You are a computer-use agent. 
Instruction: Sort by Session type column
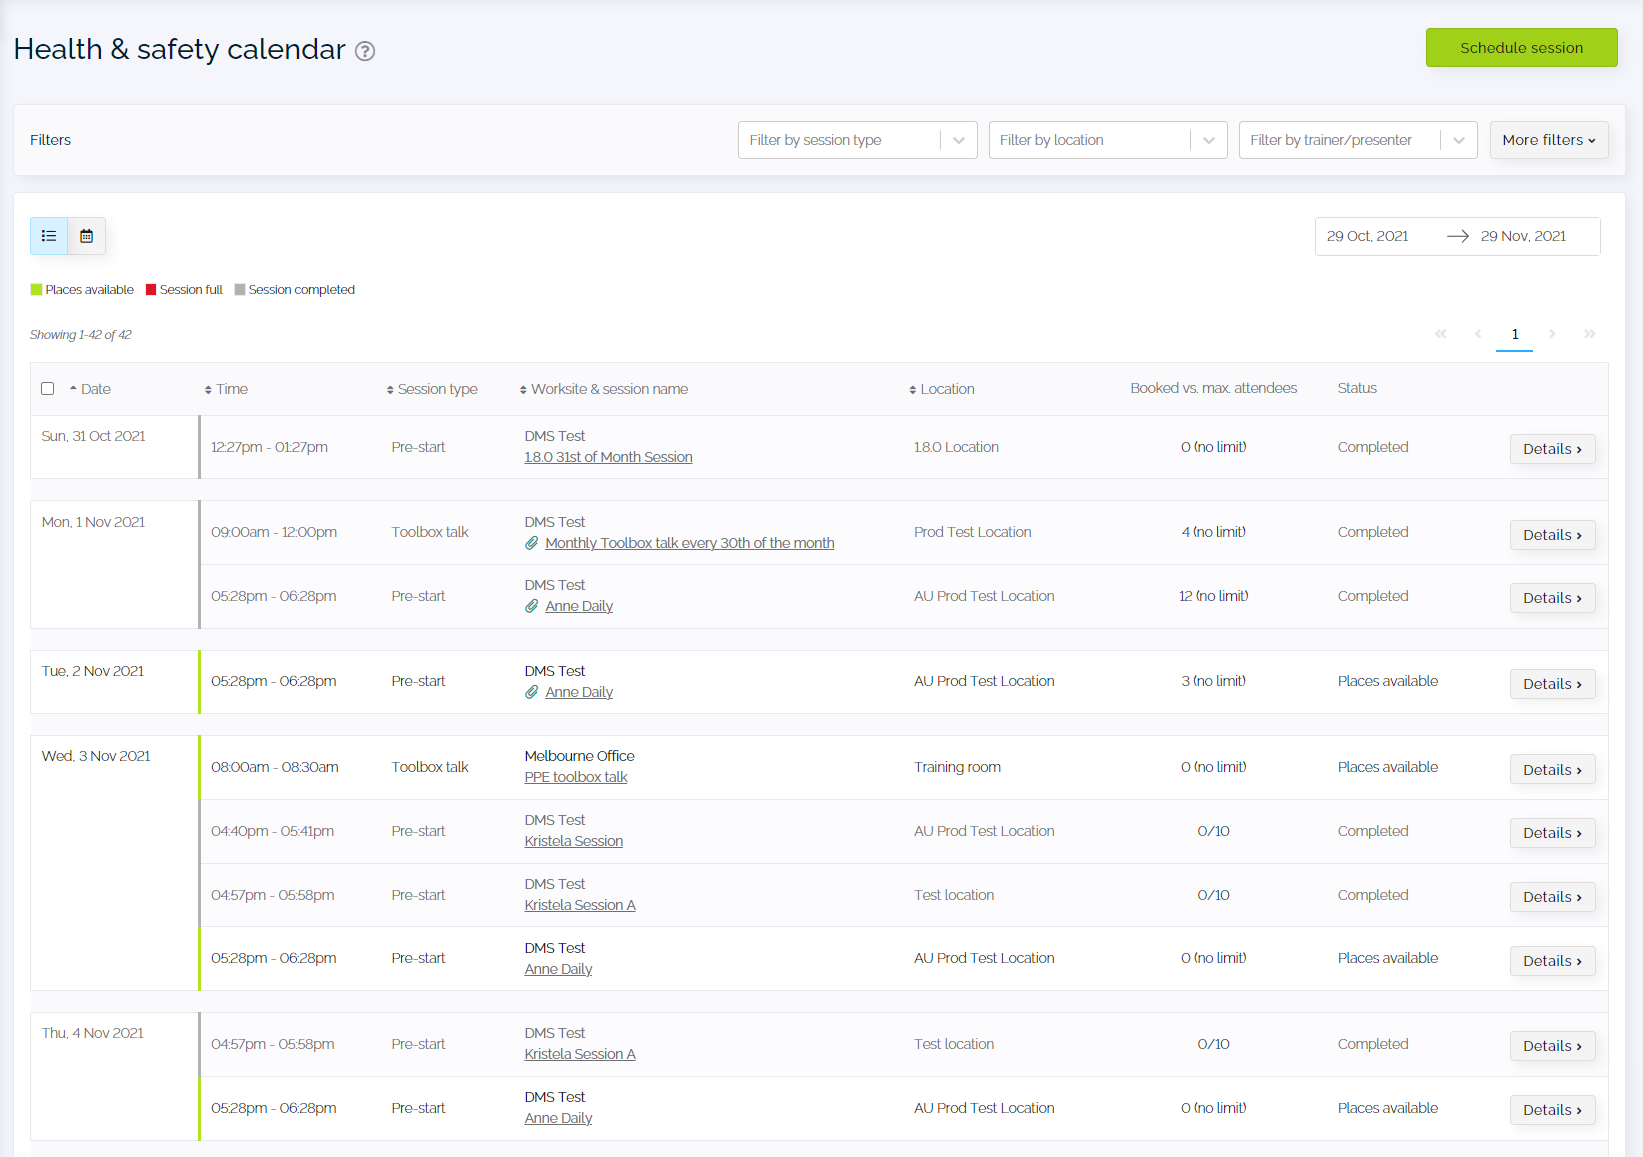[432, 389]
